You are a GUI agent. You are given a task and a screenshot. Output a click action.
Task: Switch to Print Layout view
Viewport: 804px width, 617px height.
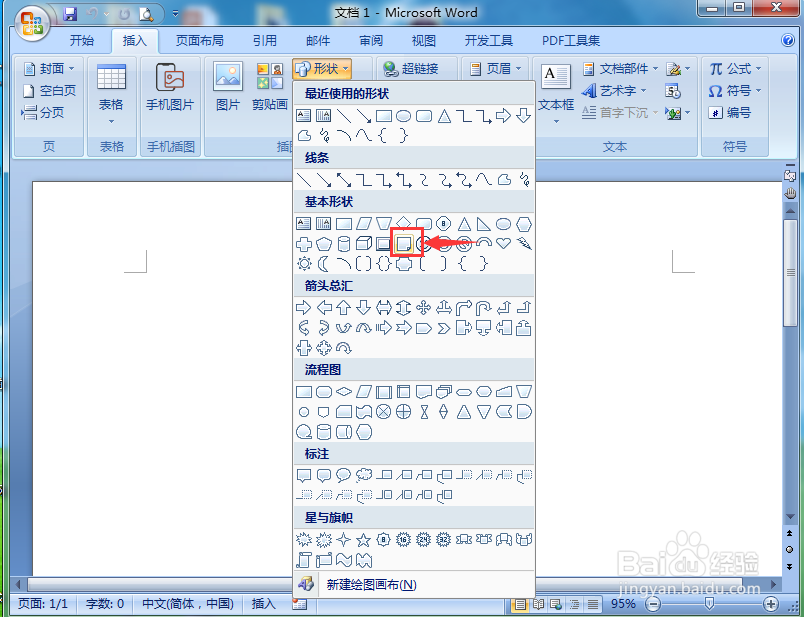(519, 604)
